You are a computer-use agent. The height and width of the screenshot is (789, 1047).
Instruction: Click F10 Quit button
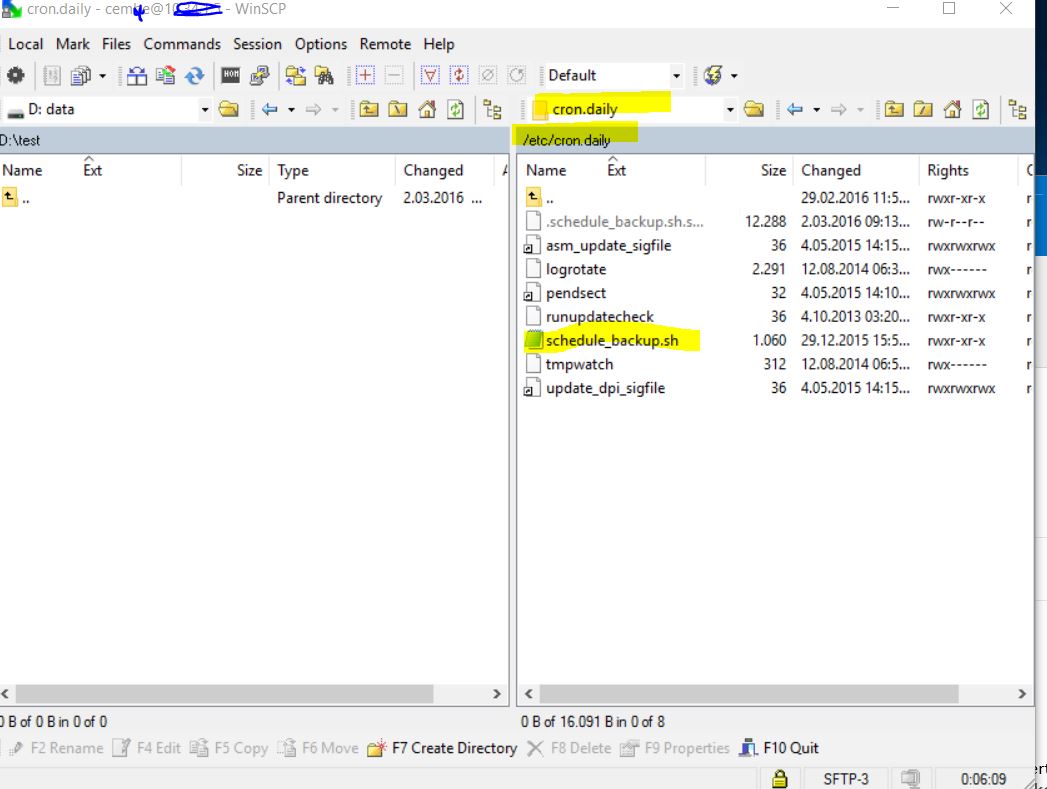[779, 748]
